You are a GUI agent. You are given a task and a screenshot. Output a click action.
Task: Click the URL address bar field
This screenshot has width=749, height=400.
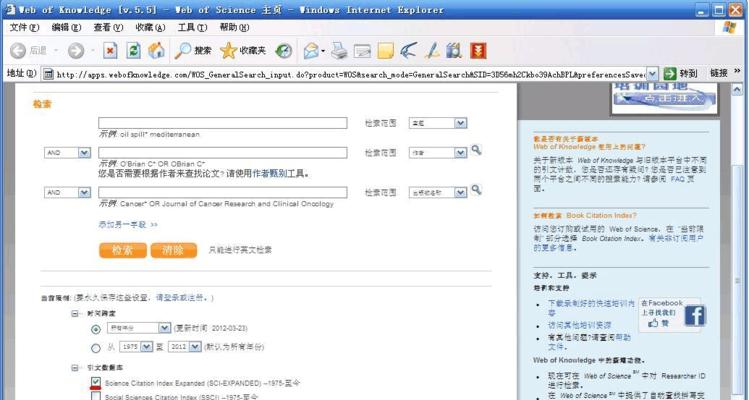350,74
